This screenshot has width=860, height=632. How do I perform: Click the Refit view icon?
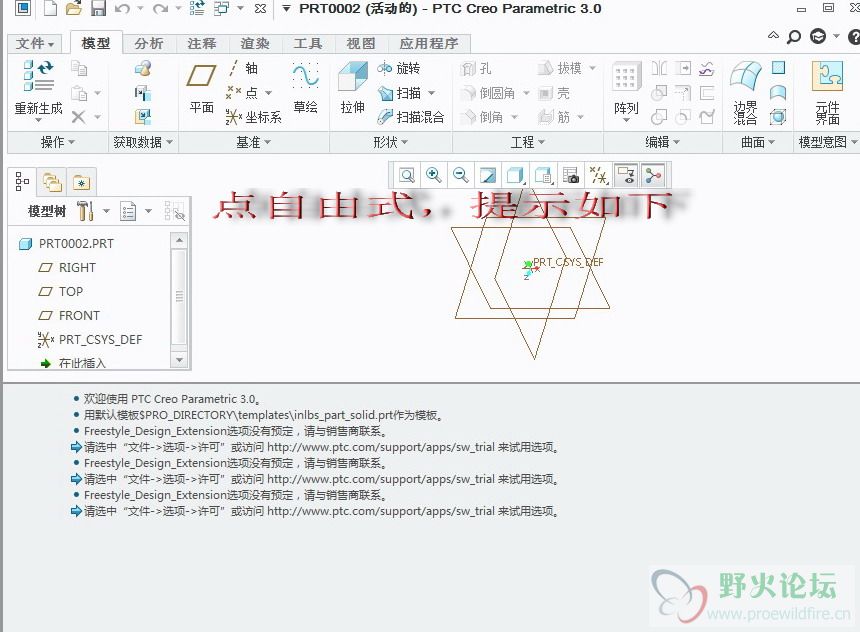point(407,176)
